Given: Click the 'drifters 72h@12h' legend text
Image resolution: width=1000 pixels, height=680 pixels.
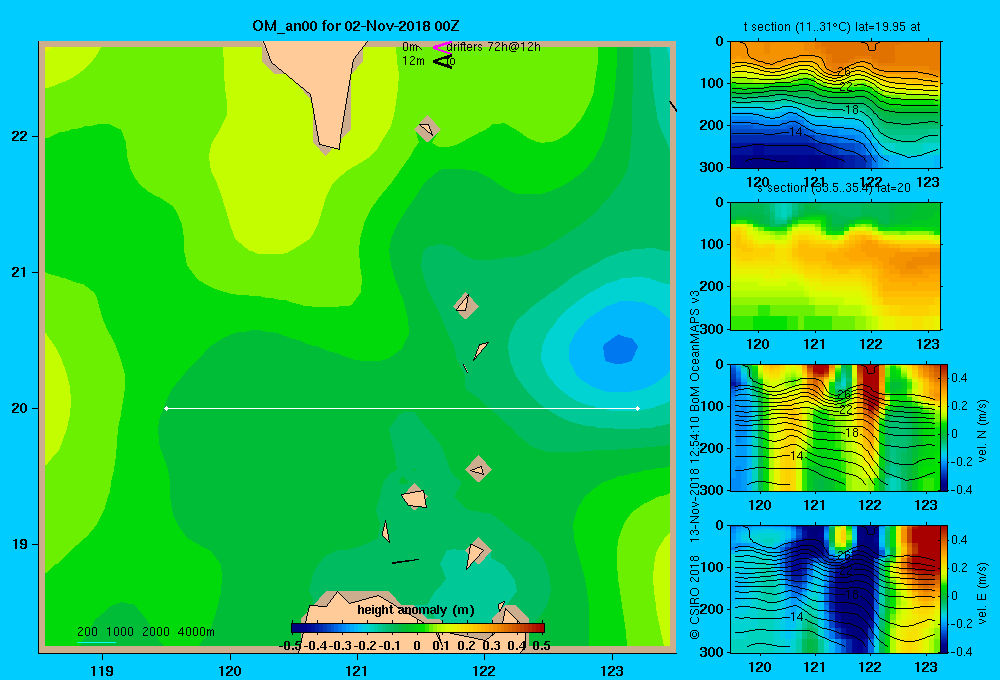Looking at the screenshot, I should (494, 47).
